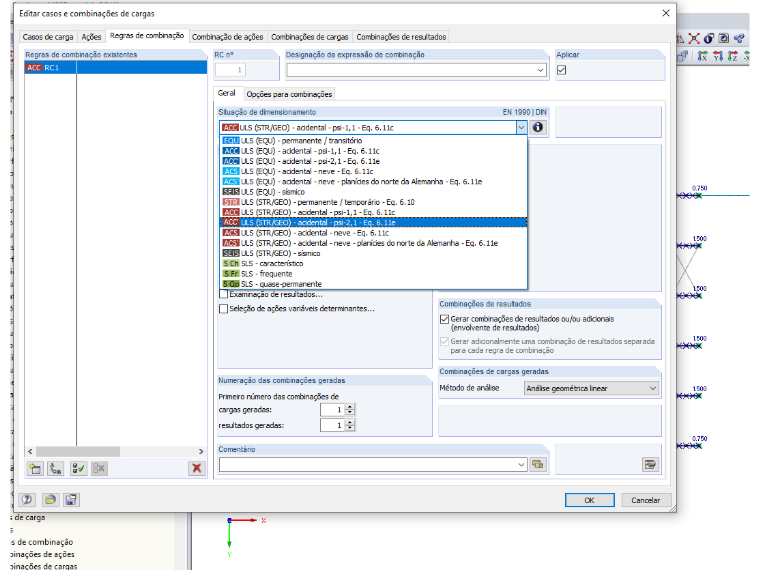The height and width of the screenshot is (570, 760).
Task: Open Método de análise dropdown
Action: [652, 388]
